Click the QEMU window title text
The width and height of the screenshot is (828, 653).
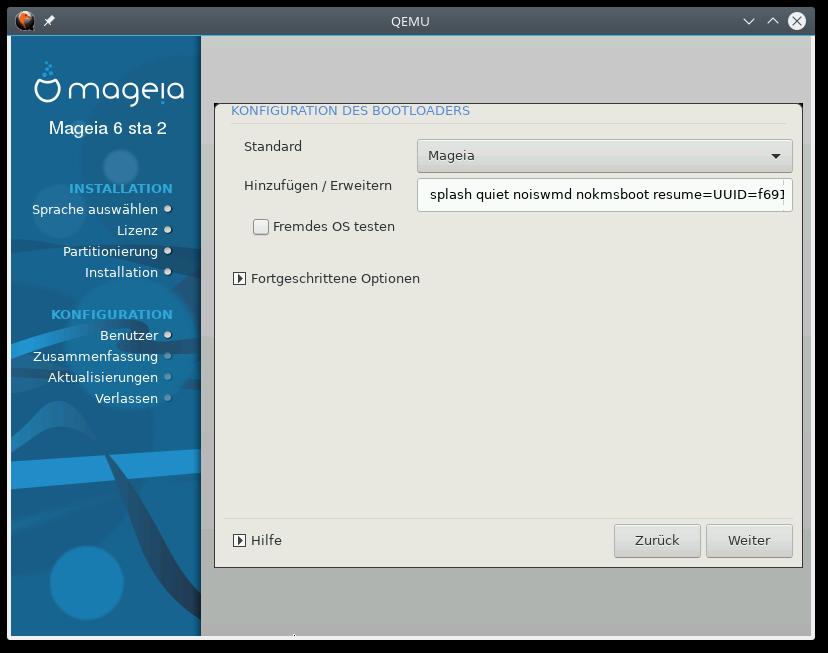click(x=410, y=22)
